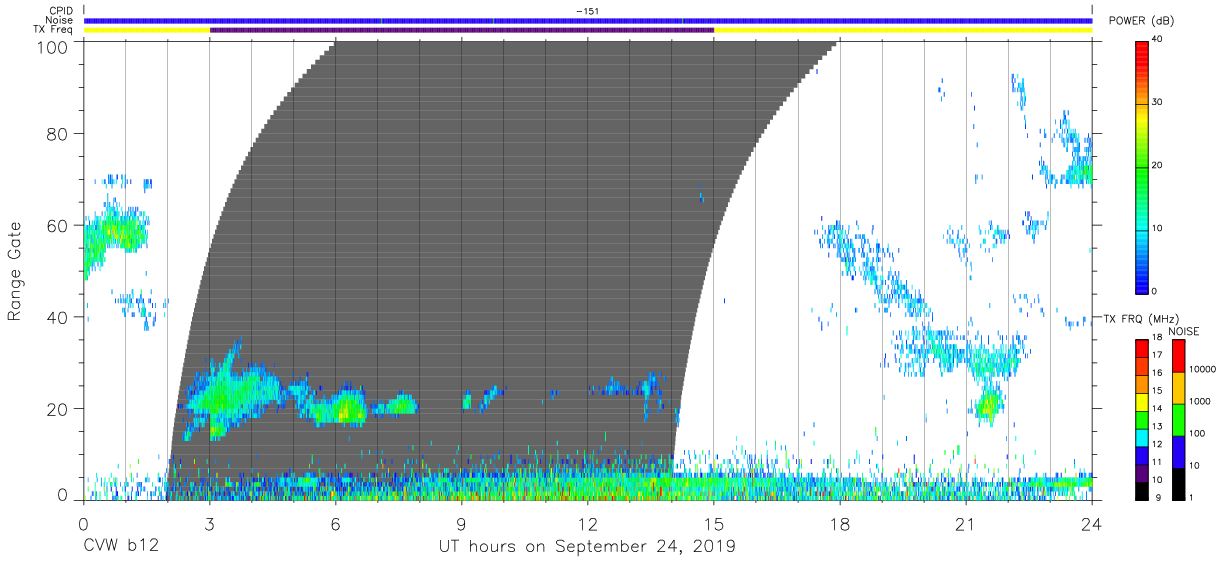
Task: Click the 1000 label in the NOISE legend
Action: pos(1200,401)
